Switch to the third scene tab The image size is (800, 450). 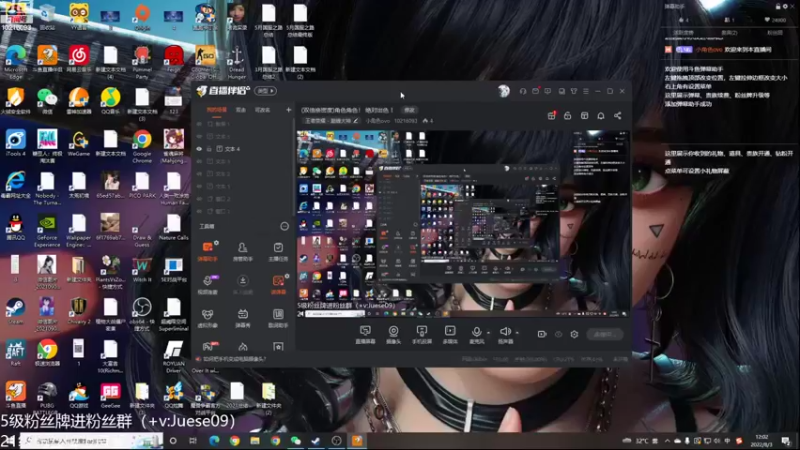[x=262, y=110]
